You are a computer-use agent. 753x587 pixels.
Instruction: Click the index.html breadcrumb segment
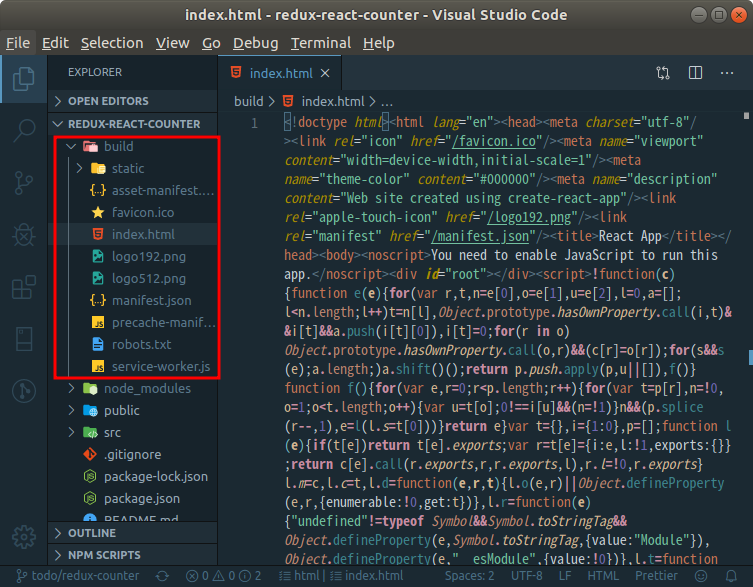tap(333, 101)
